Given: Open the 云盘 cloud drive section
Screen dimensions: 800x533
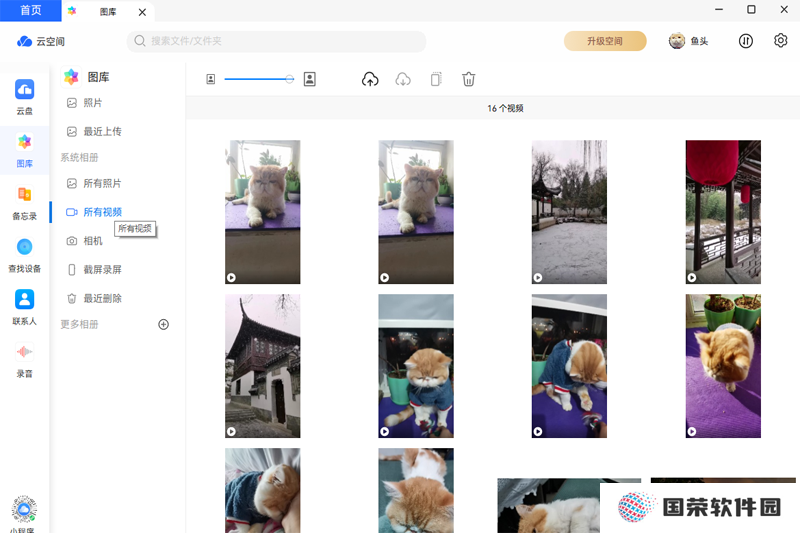Looking at the screenshot, I should pyautogui.click(x=24, y=97).
